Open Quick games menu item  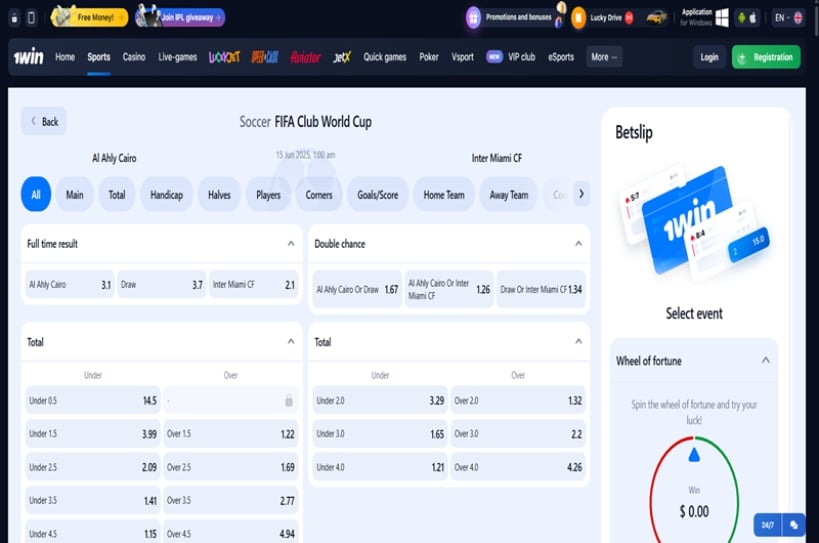[x=384, y=57]
